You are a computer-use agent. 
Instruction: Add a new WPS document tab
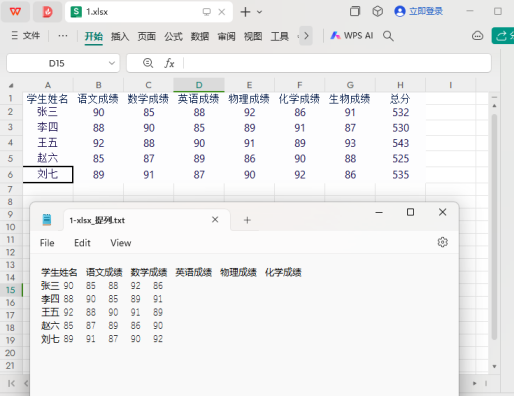[x=245, y=12]
